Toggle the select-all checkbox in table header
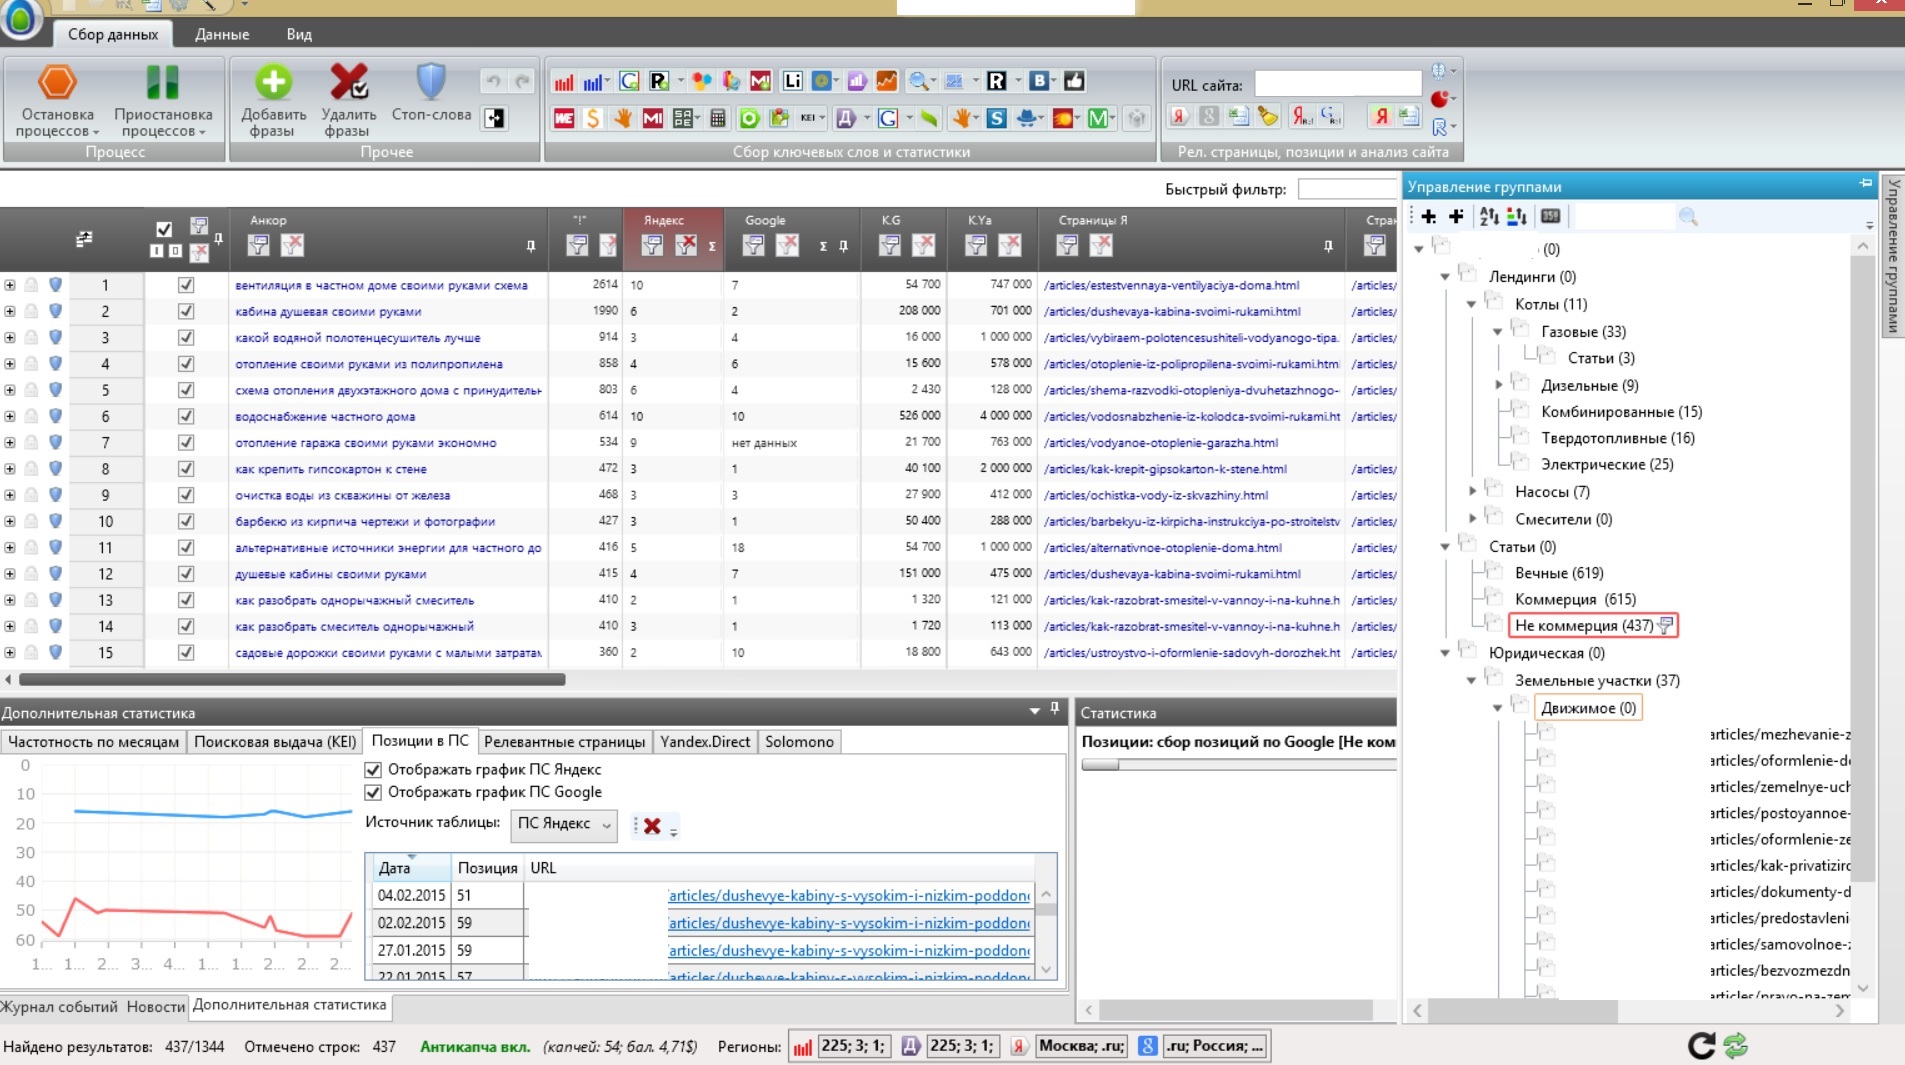 [164, 229]
